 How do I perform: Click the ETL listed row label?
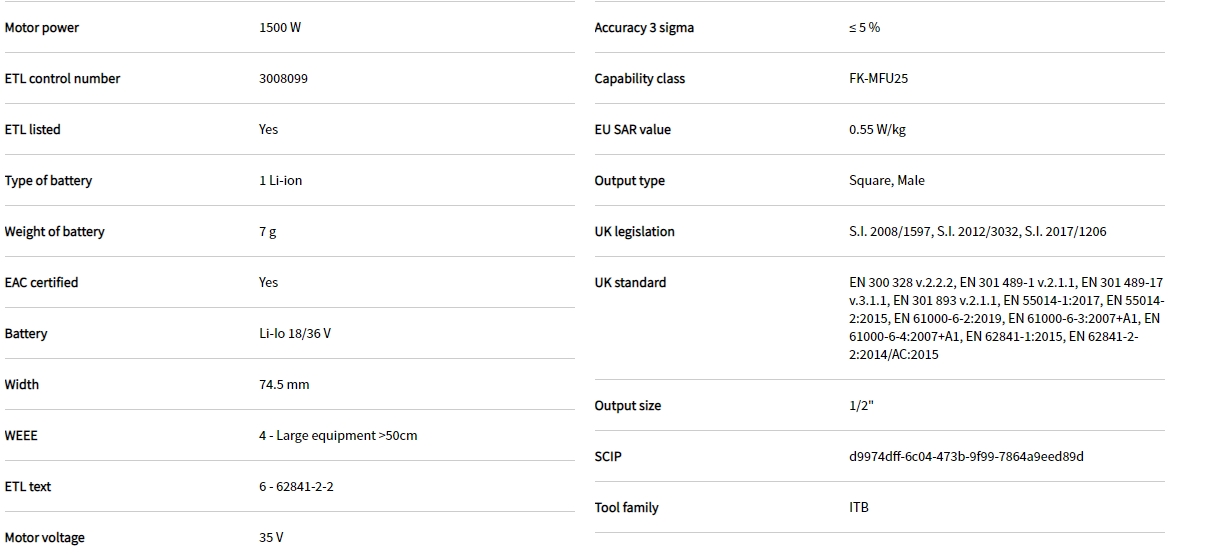click(x=32, y=130)
